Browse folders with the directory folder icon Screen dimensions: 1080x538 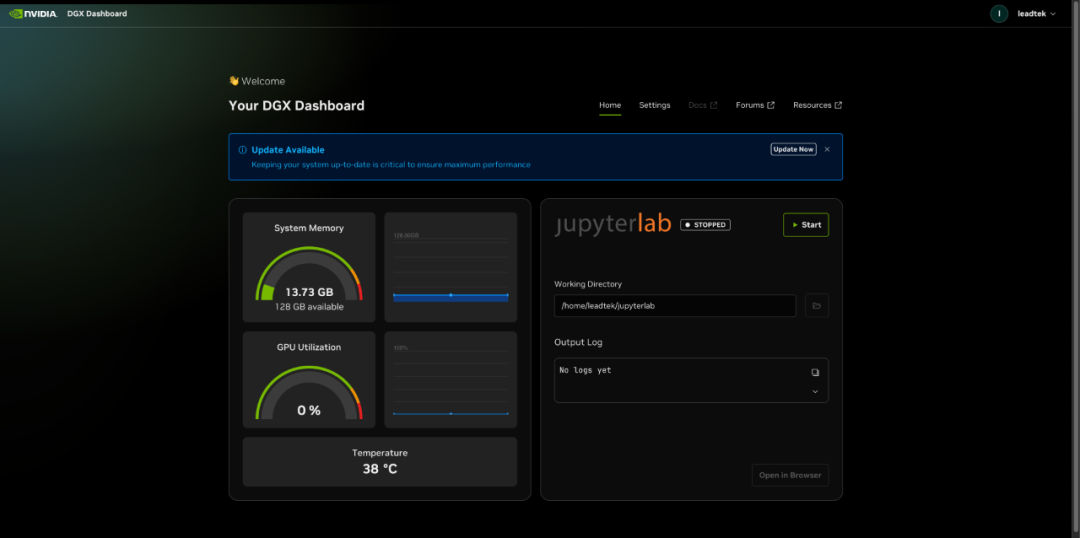point(817,306)
